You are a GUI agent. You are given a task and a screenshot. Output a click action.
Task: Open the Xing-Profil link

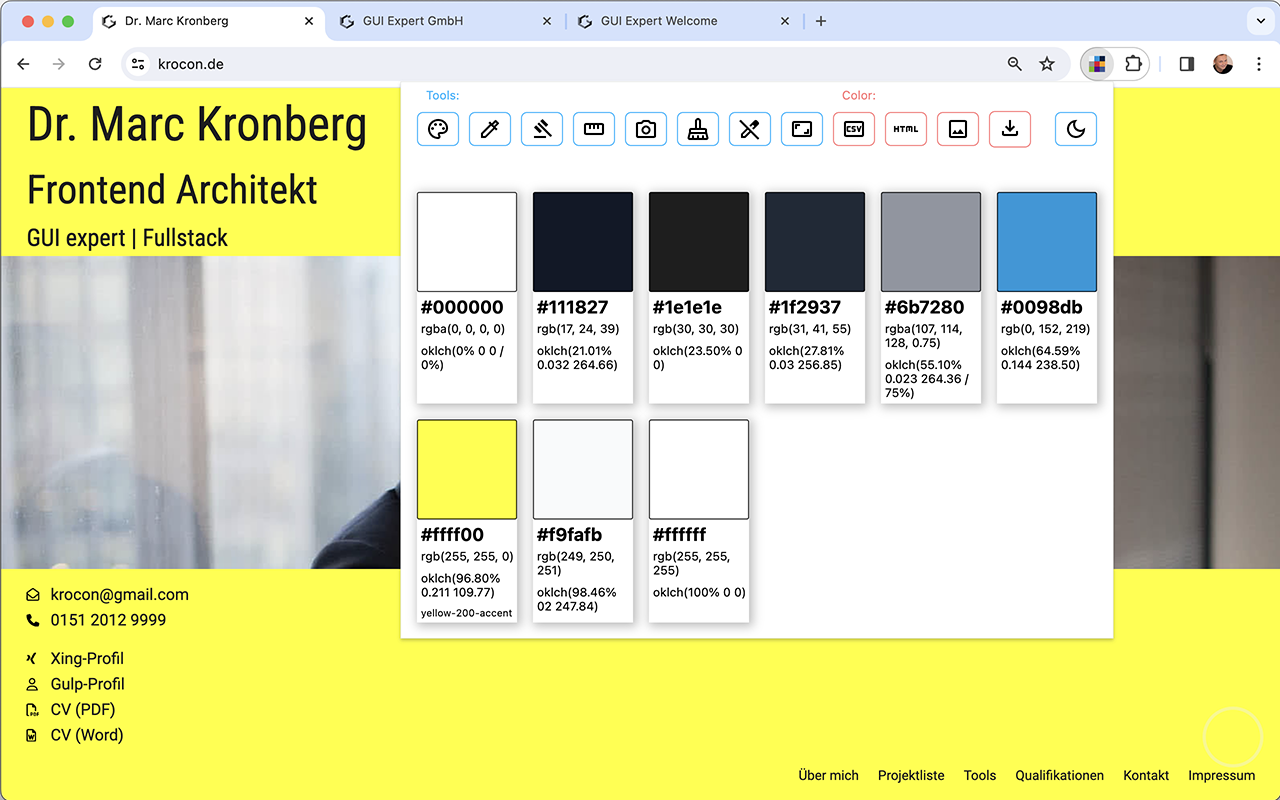[x=88, y=658]
